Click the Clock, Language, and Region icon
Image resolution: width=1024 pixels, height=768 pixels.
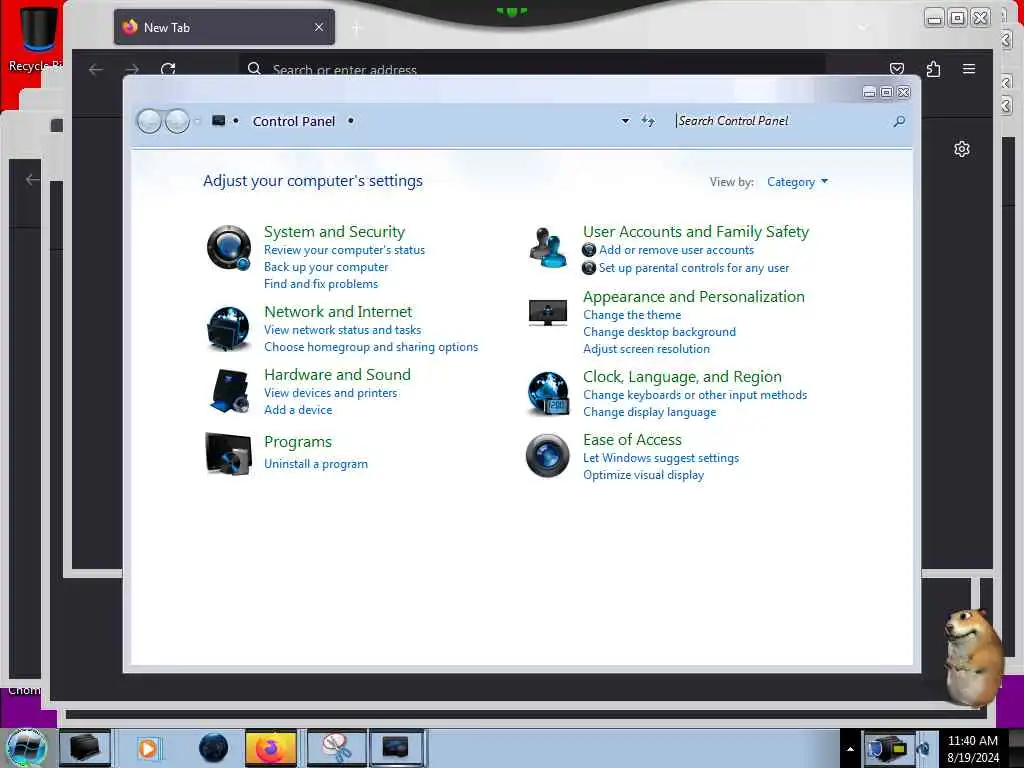pos(548,393)
